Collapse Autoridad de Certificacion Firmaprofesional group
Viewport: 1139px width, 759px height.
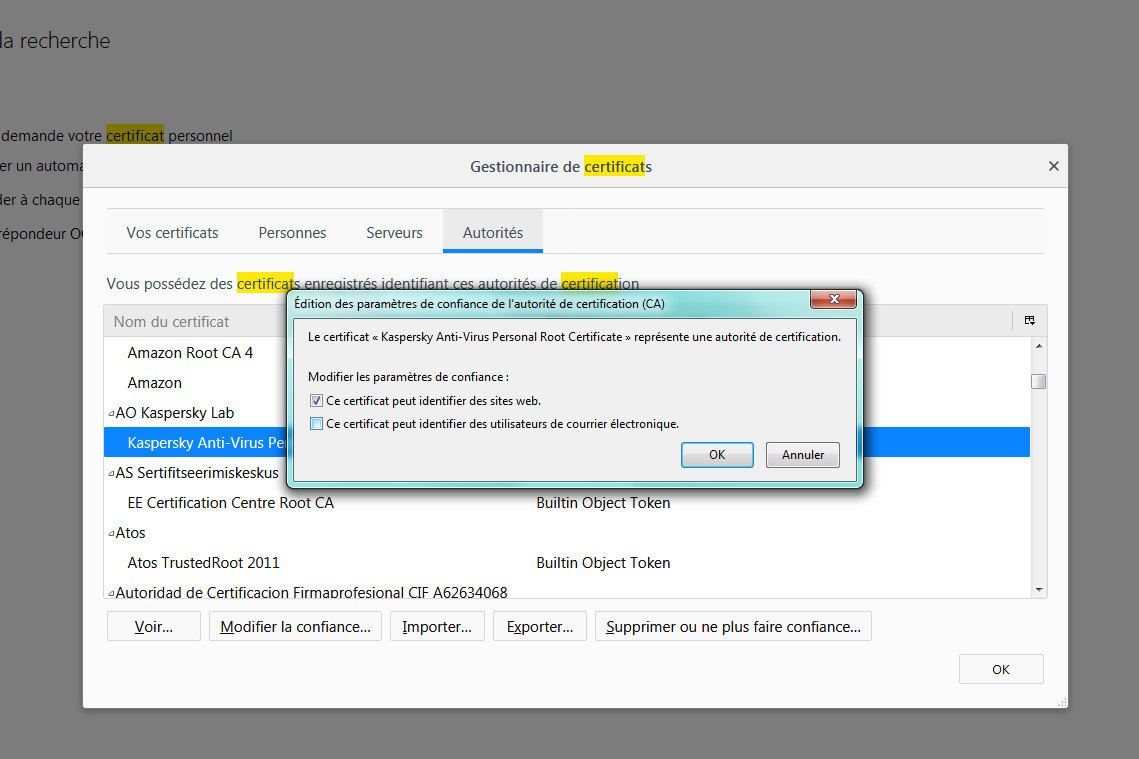point(111,593)
